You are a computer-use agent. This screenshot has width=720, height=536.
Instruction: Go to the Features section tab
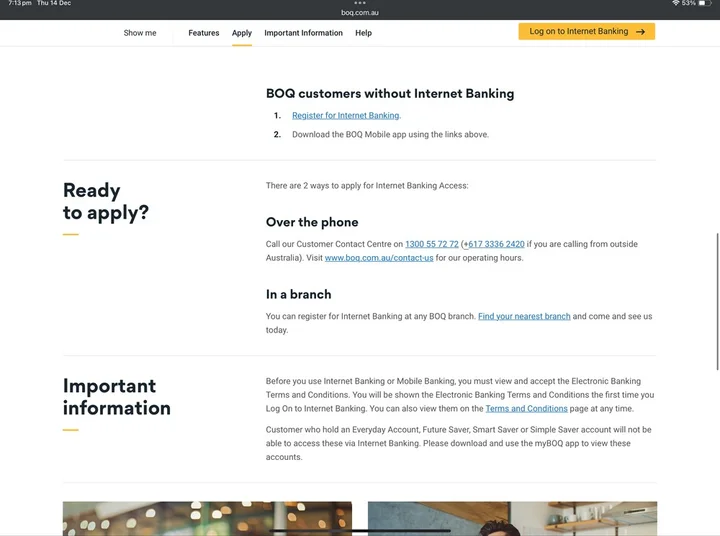203,33
